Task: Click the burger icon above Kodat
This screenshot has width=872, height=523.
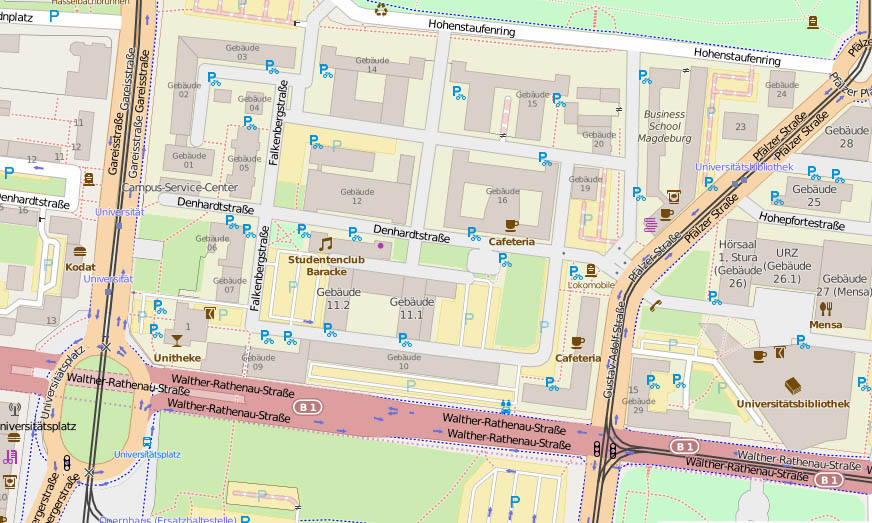Action: pyautogui.click(x=80, y=251)
